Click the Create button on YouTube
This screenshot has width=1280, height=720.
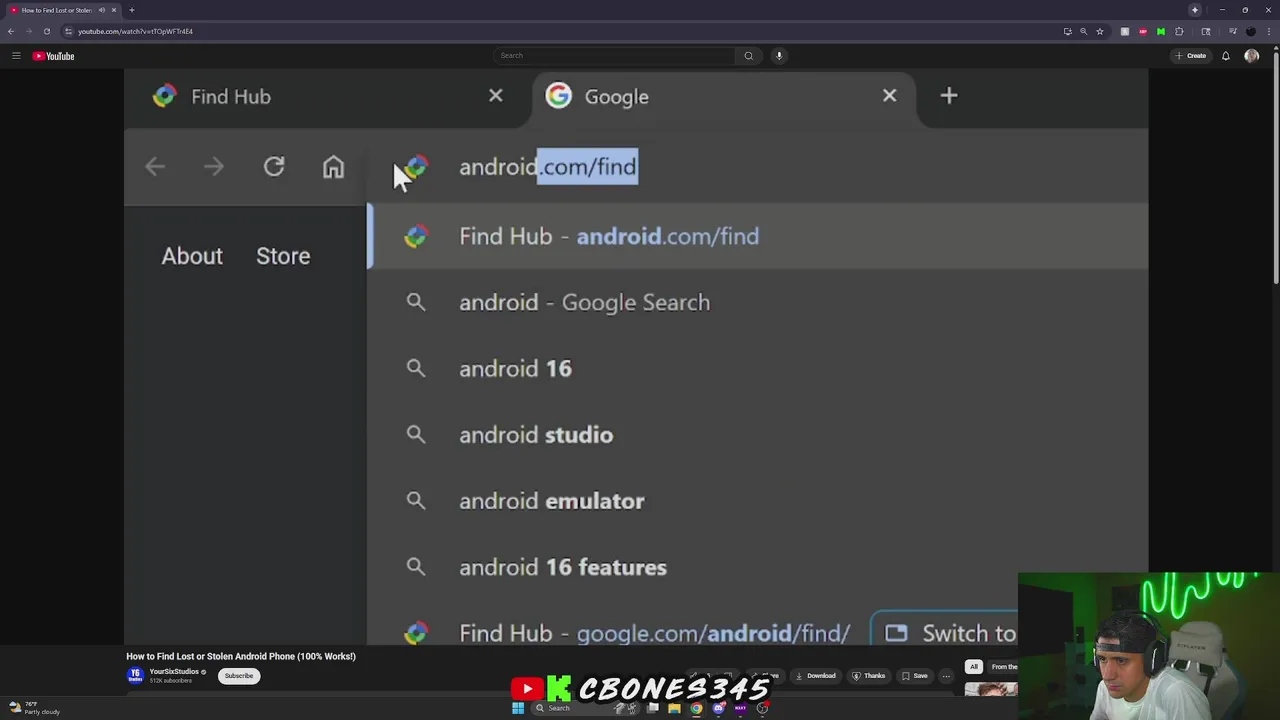[x=1191, y=56]
